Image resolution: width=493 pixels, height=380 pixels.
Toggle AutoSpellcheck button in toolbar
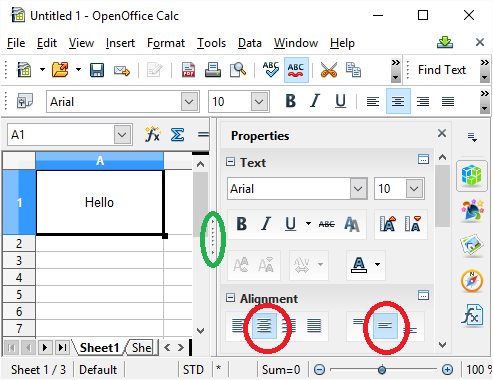point(296,70)
